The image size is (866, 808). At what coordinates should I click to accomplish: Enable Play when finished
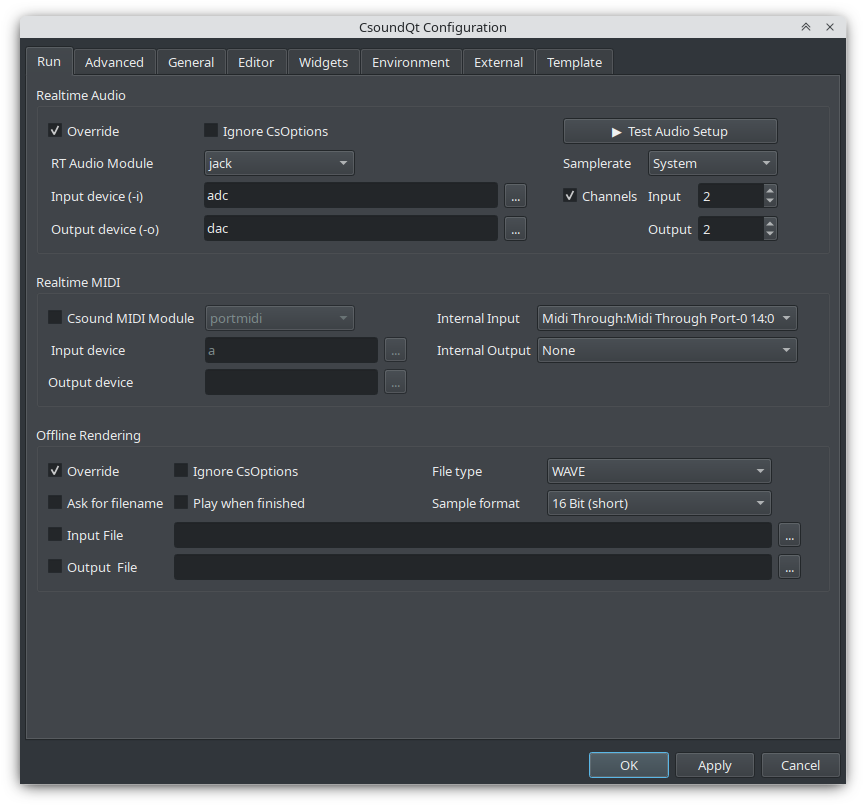click(181, 503)
